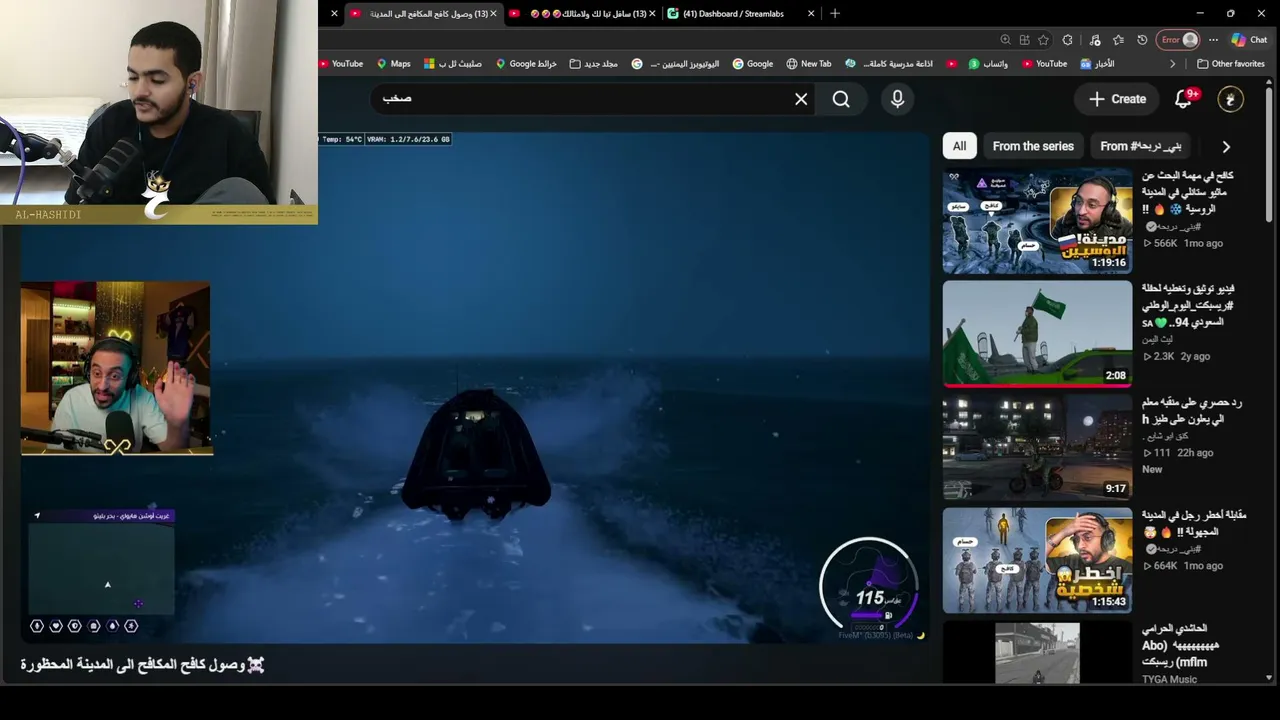
Task: Clear the YouTube search box text
Action: pos(801,99)
